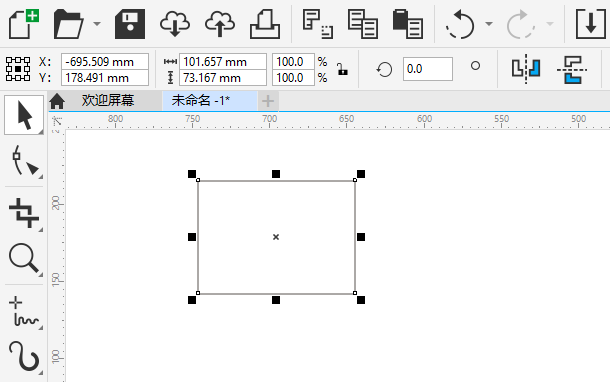Select the Shape edit tool

pos(24,161)
